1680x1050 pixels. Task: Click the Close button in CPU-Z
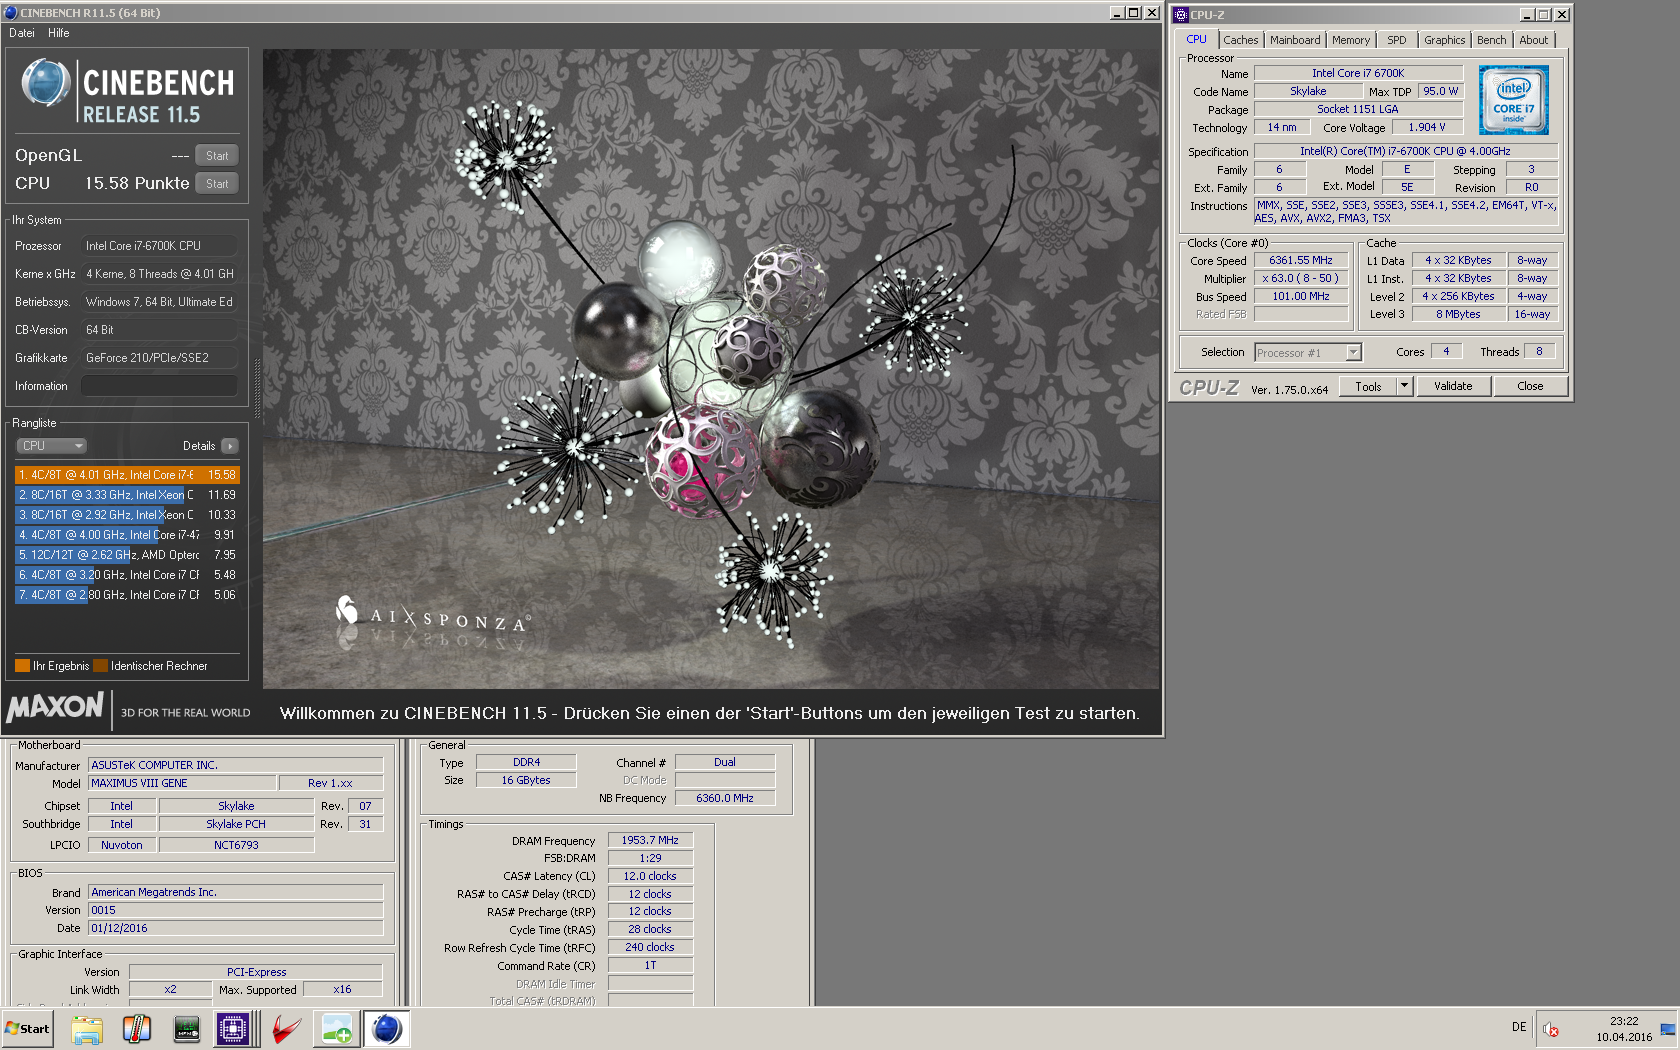click(x=1530, y=387)
